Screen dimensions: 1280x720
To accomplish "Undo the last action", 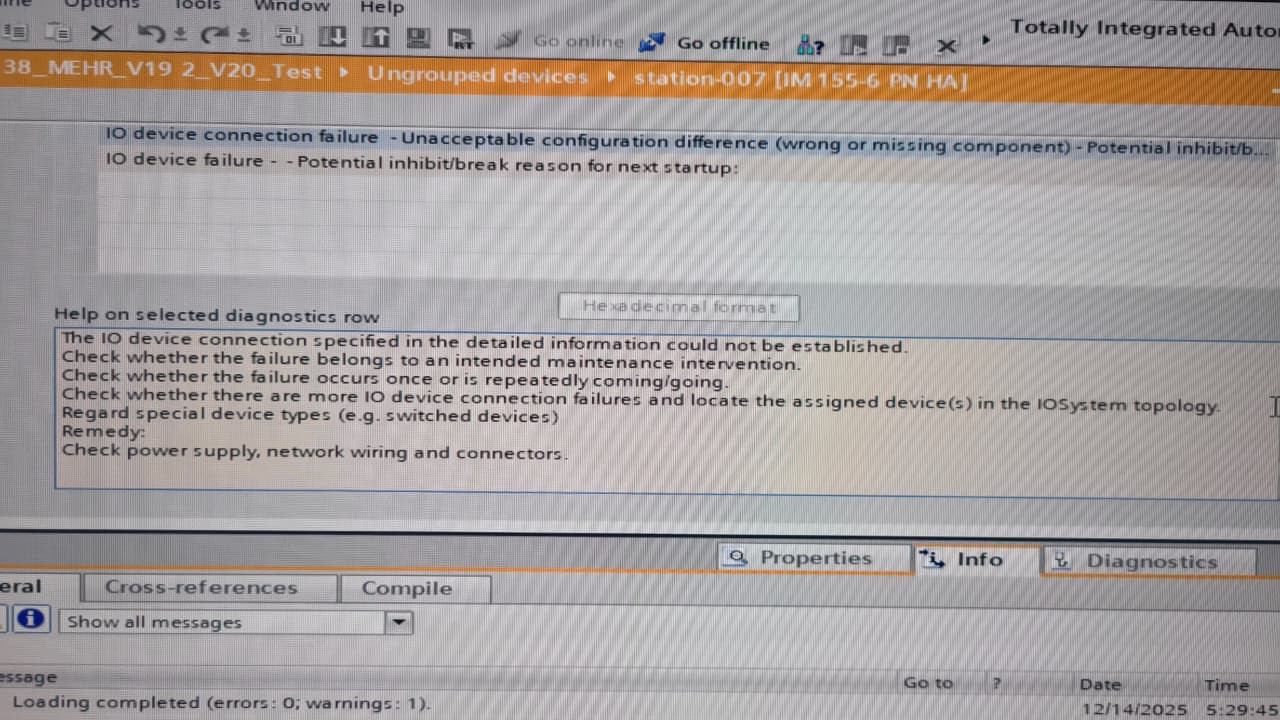I will point(150,35).
